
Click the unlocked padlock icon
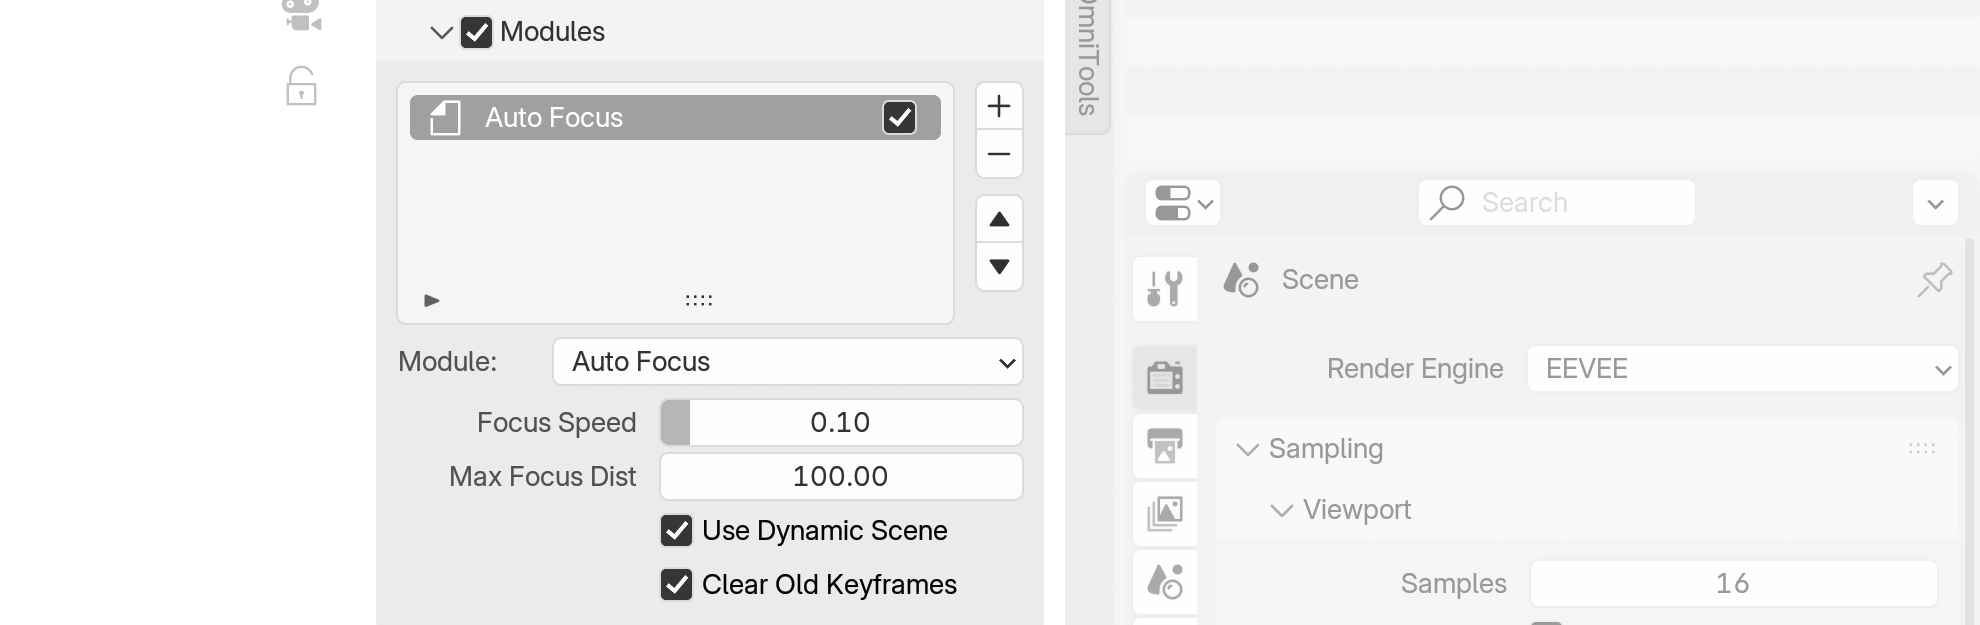301,87
